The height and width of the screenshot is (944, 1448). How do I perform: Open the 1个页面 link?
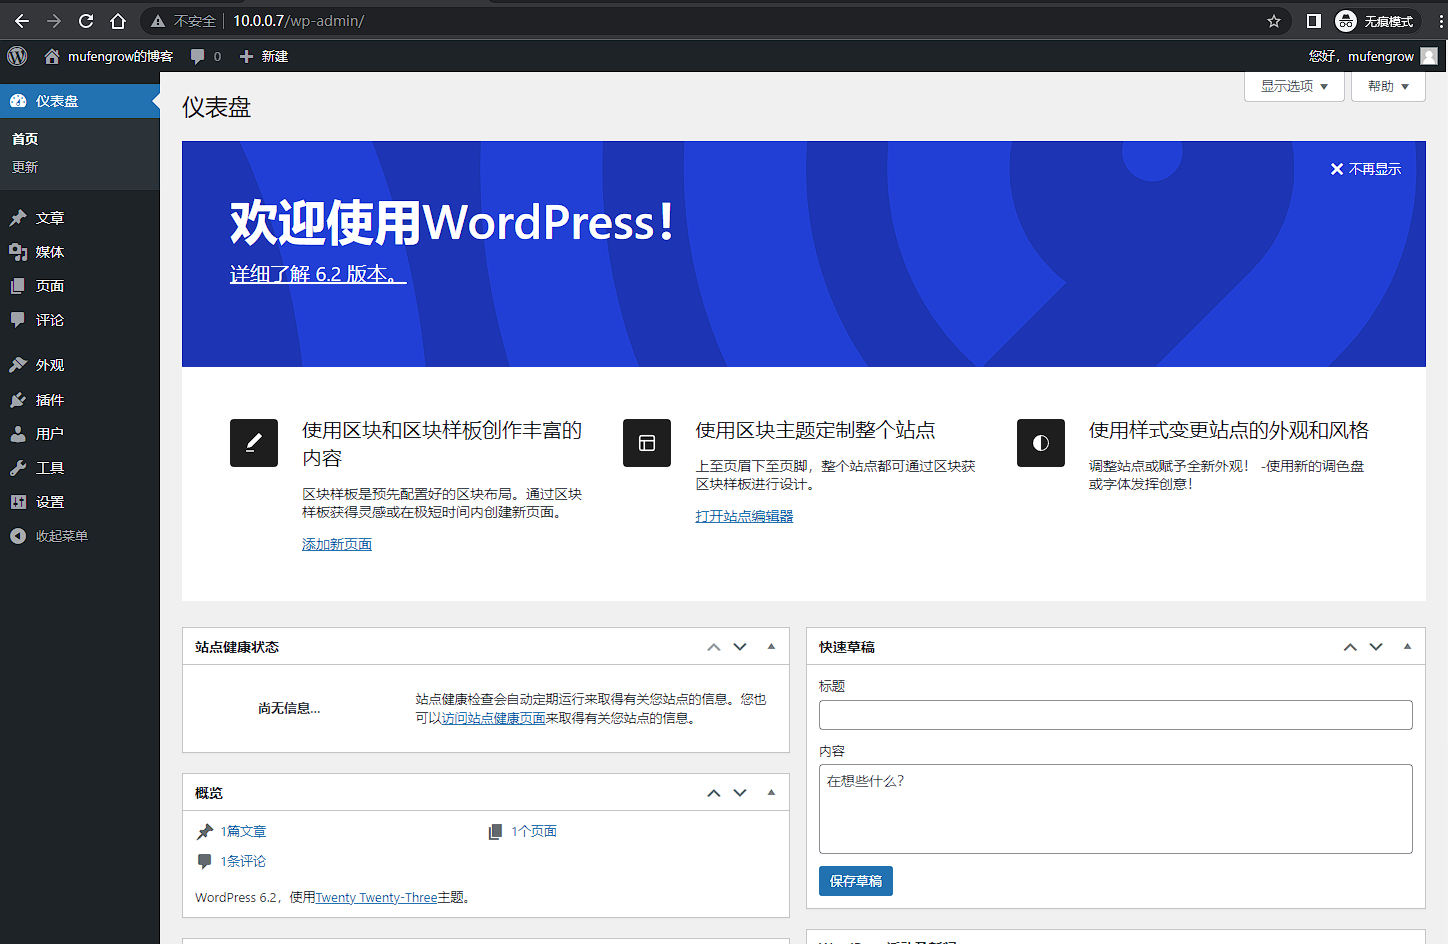pyautogui.click(x=534, y=831)
